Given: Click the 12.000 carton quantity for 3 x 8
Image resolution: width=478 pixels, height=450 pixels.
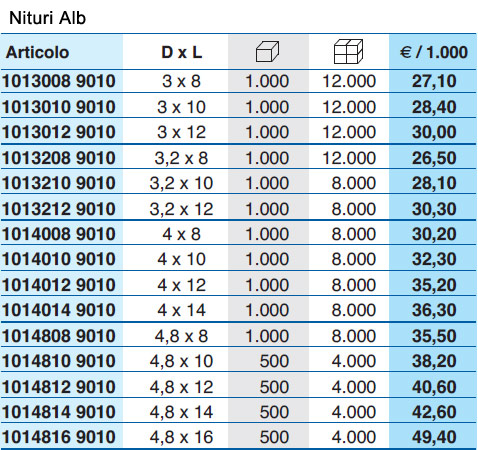Looking at the screenshot, I should [x=349, y=81].
